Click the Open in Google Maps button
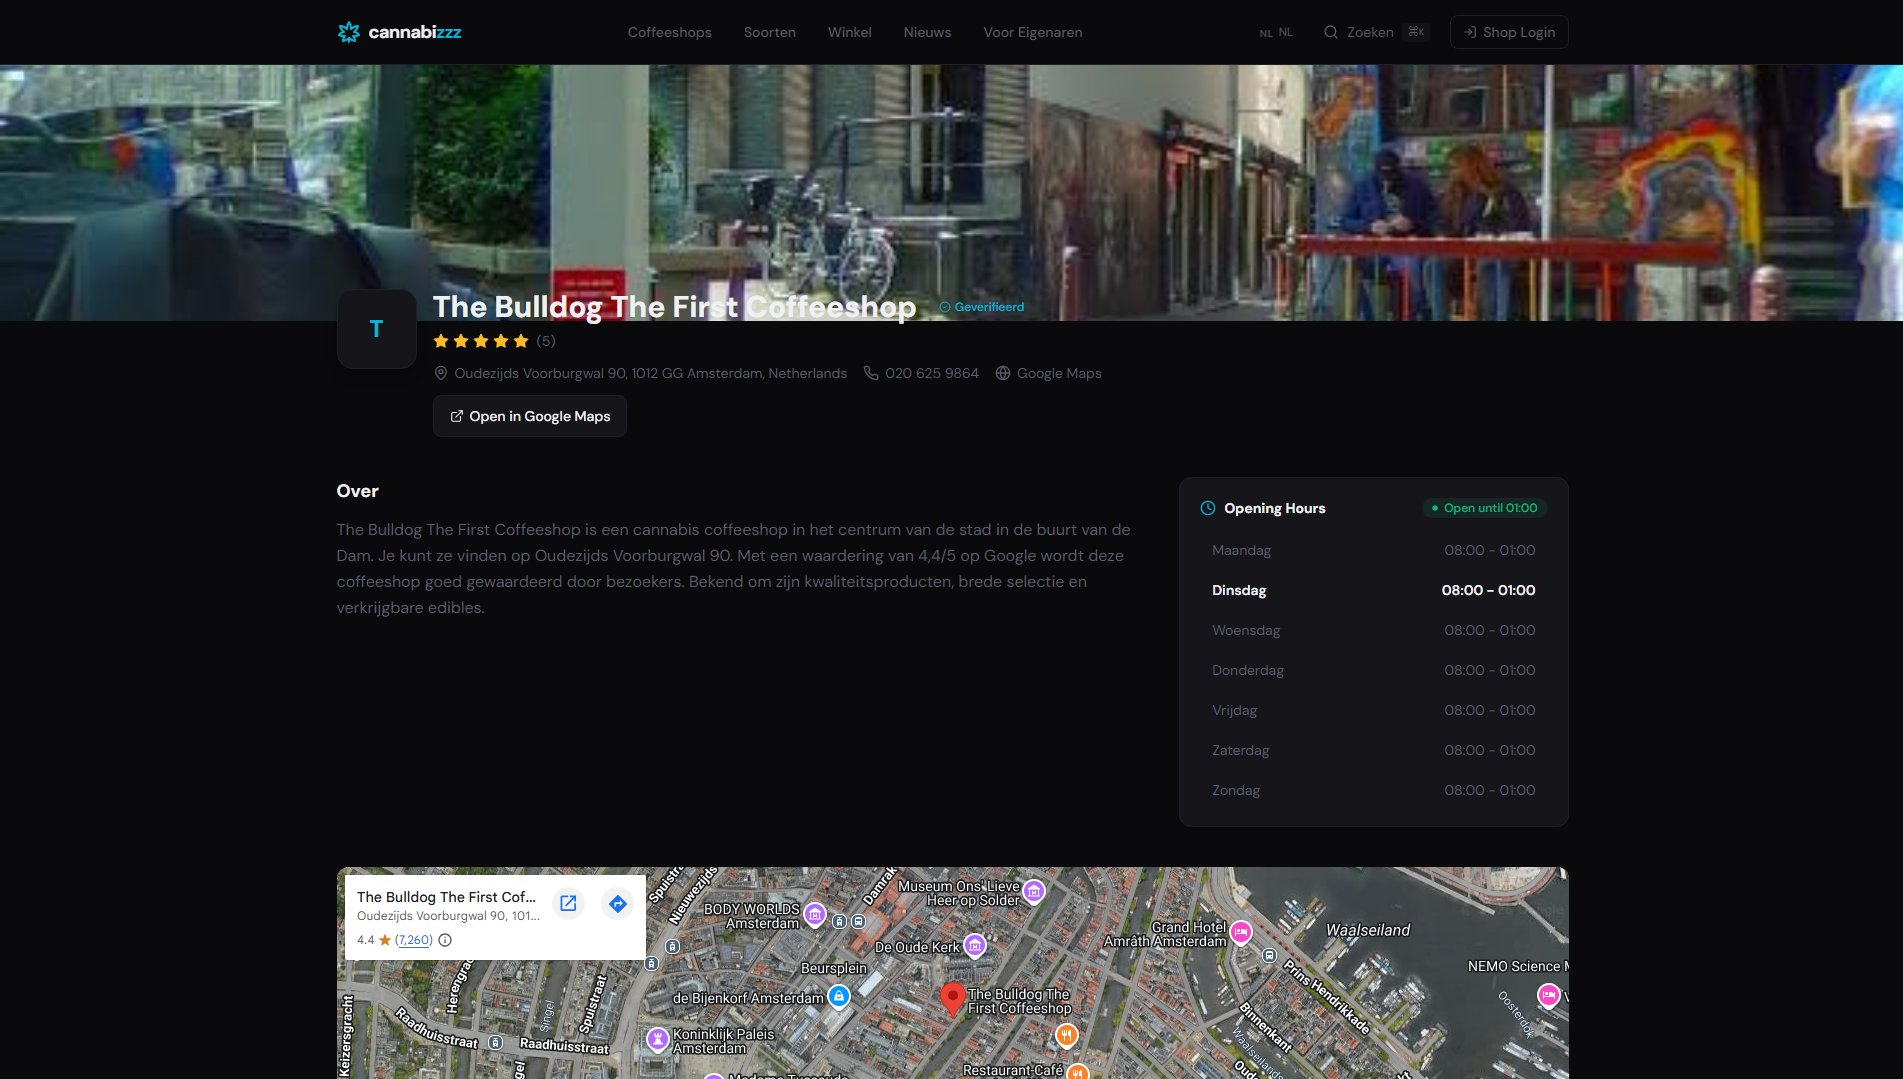 click(x=530, y=416)
